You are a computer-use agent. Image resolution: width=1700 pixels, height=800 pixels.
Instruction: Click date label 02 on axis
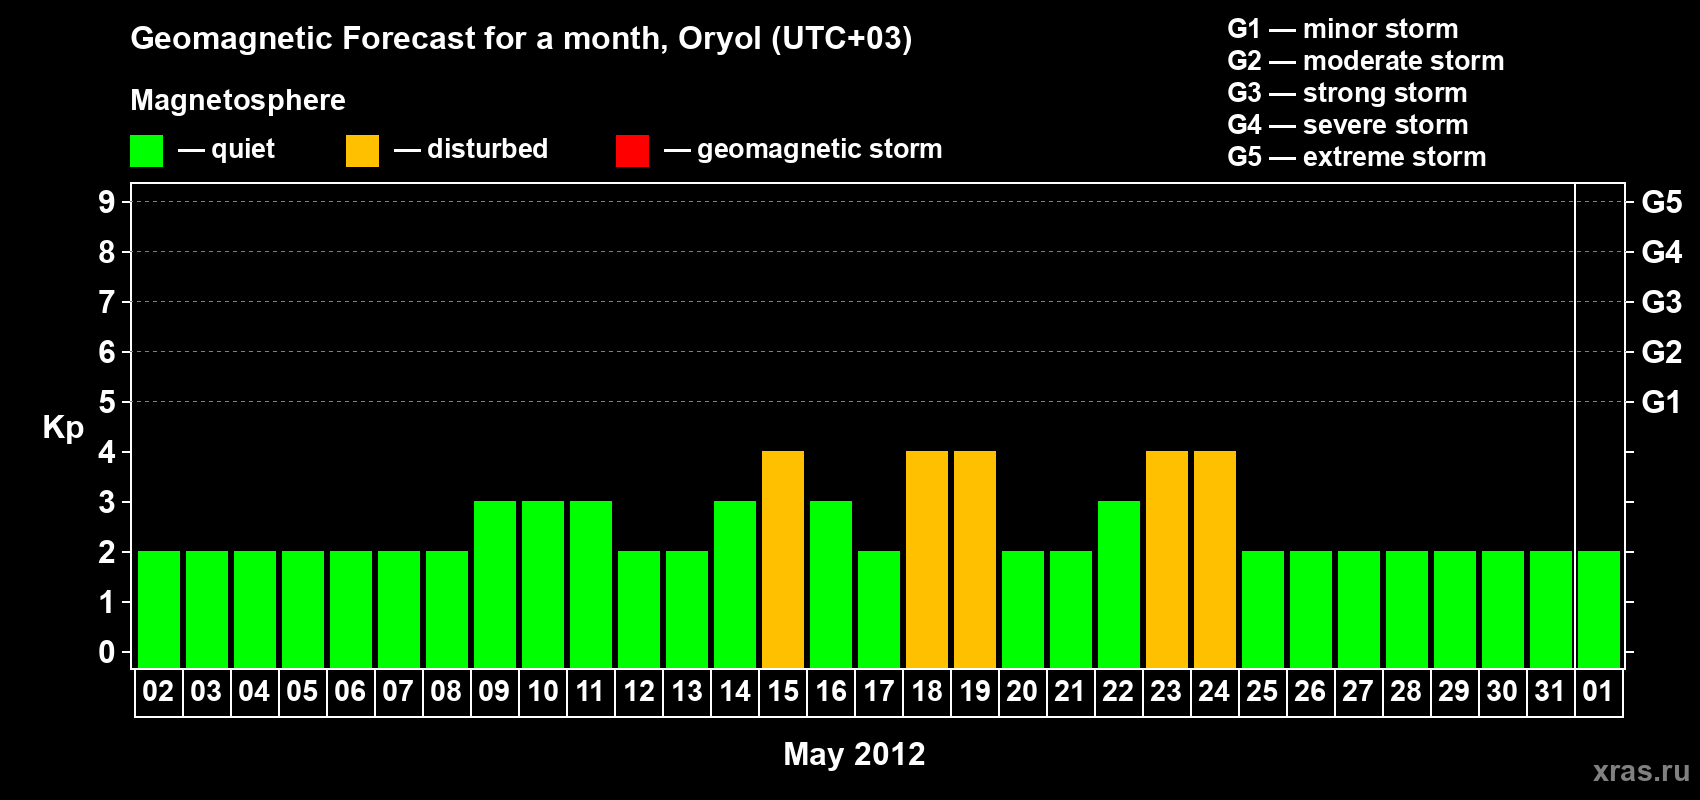[x=158, y=692]
